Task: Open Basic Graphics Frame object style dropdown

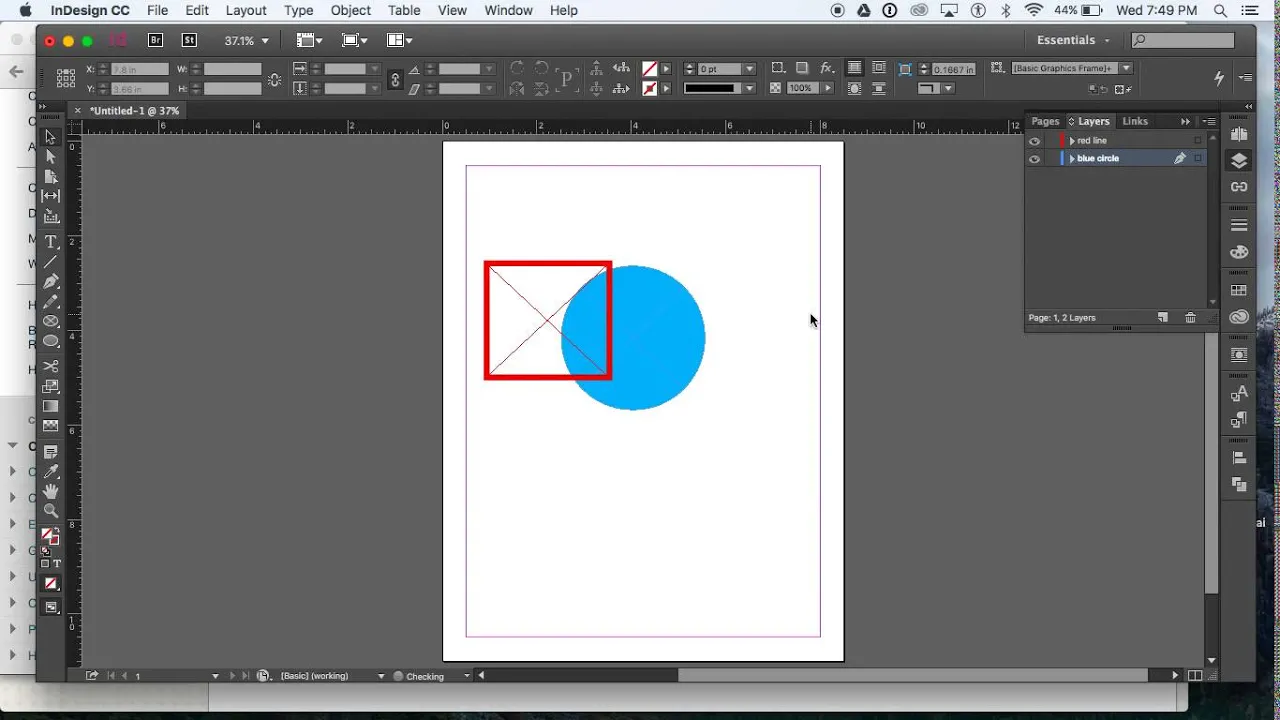Action: pyautogui.click(x=1126, y=68)
